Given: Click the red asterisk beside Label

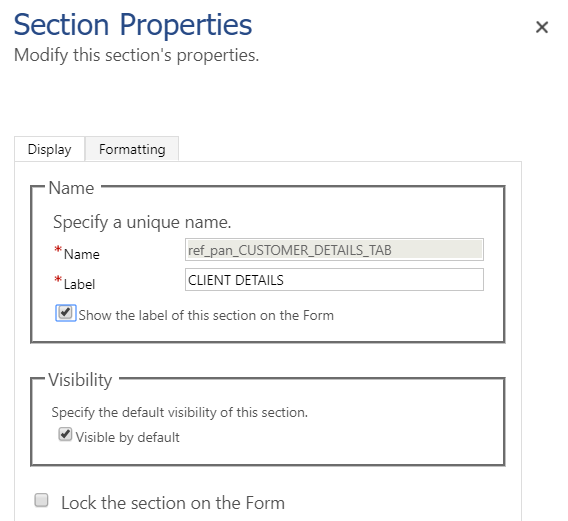Looking at the screenshot, I should pyautogui.click(x=58, y=280).
